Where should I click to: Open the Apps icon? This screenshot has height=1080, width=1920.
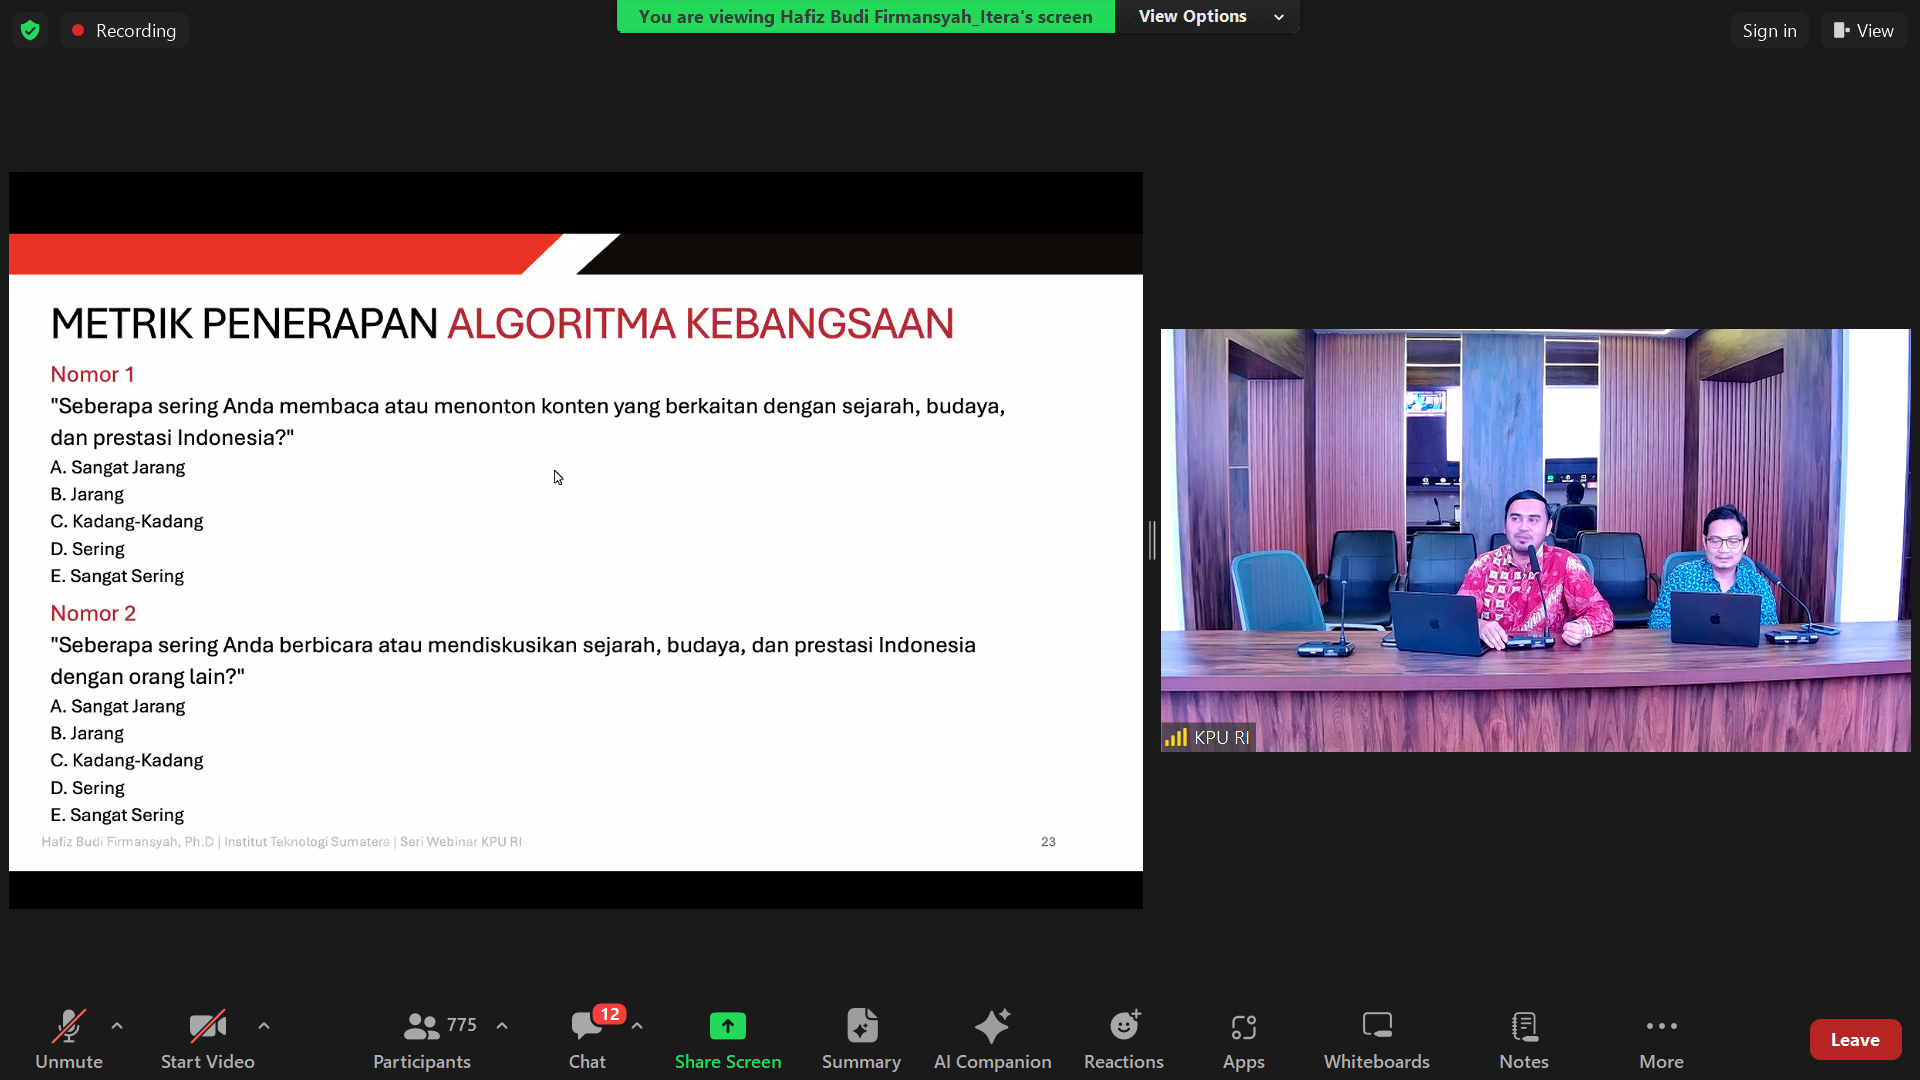click(1243, 1027)
